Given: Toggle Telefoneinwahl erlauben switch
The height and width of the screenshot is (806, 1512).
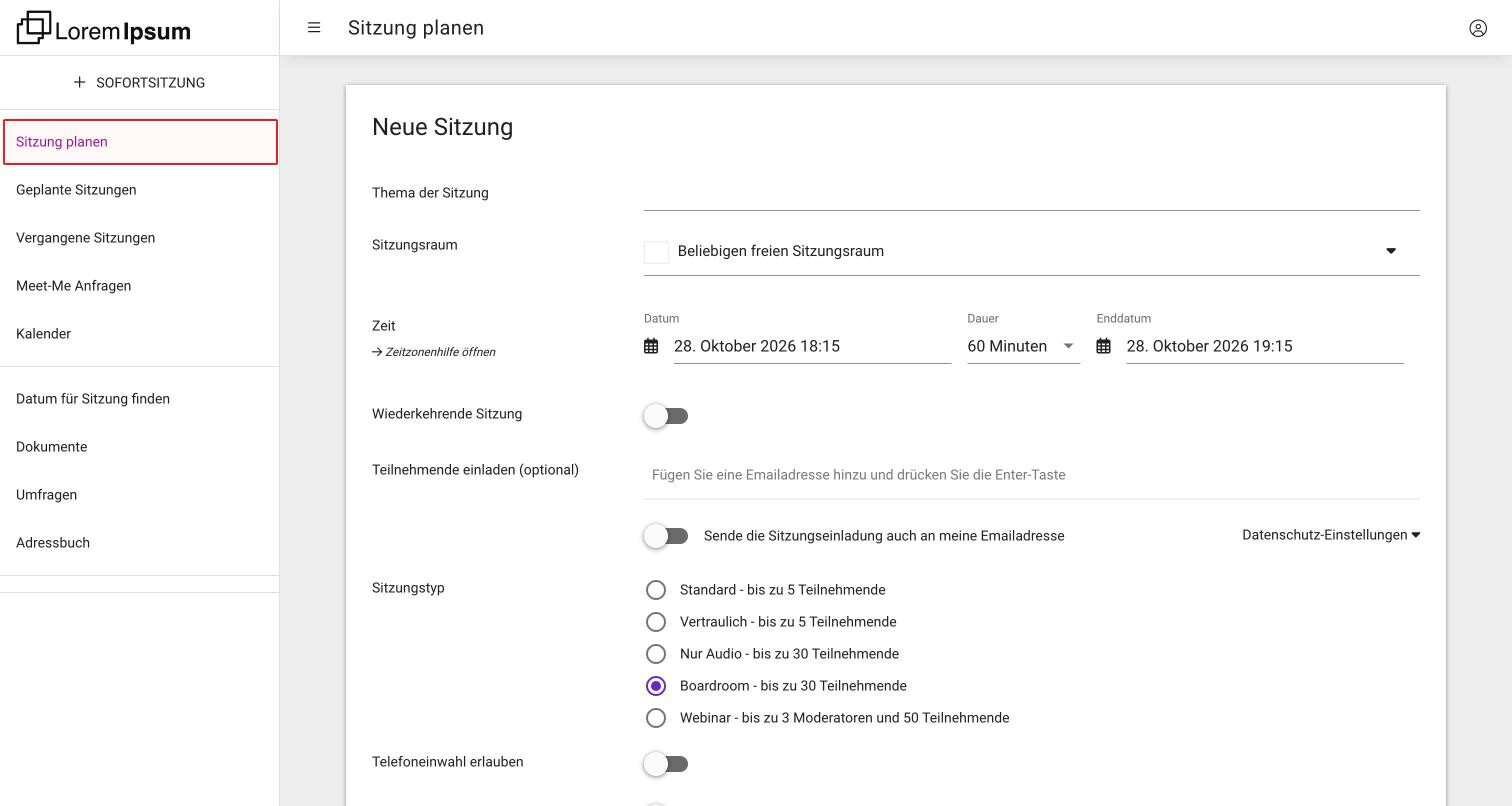Looking at the screenshot, I should [x=666, y=764].
